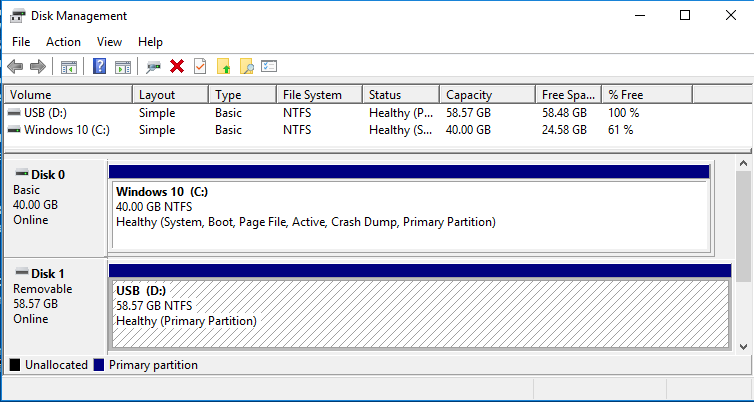This screenshot has width=754, height=402.
Task: Open Help via the blue question mark icon
Action: pos(100,66)
